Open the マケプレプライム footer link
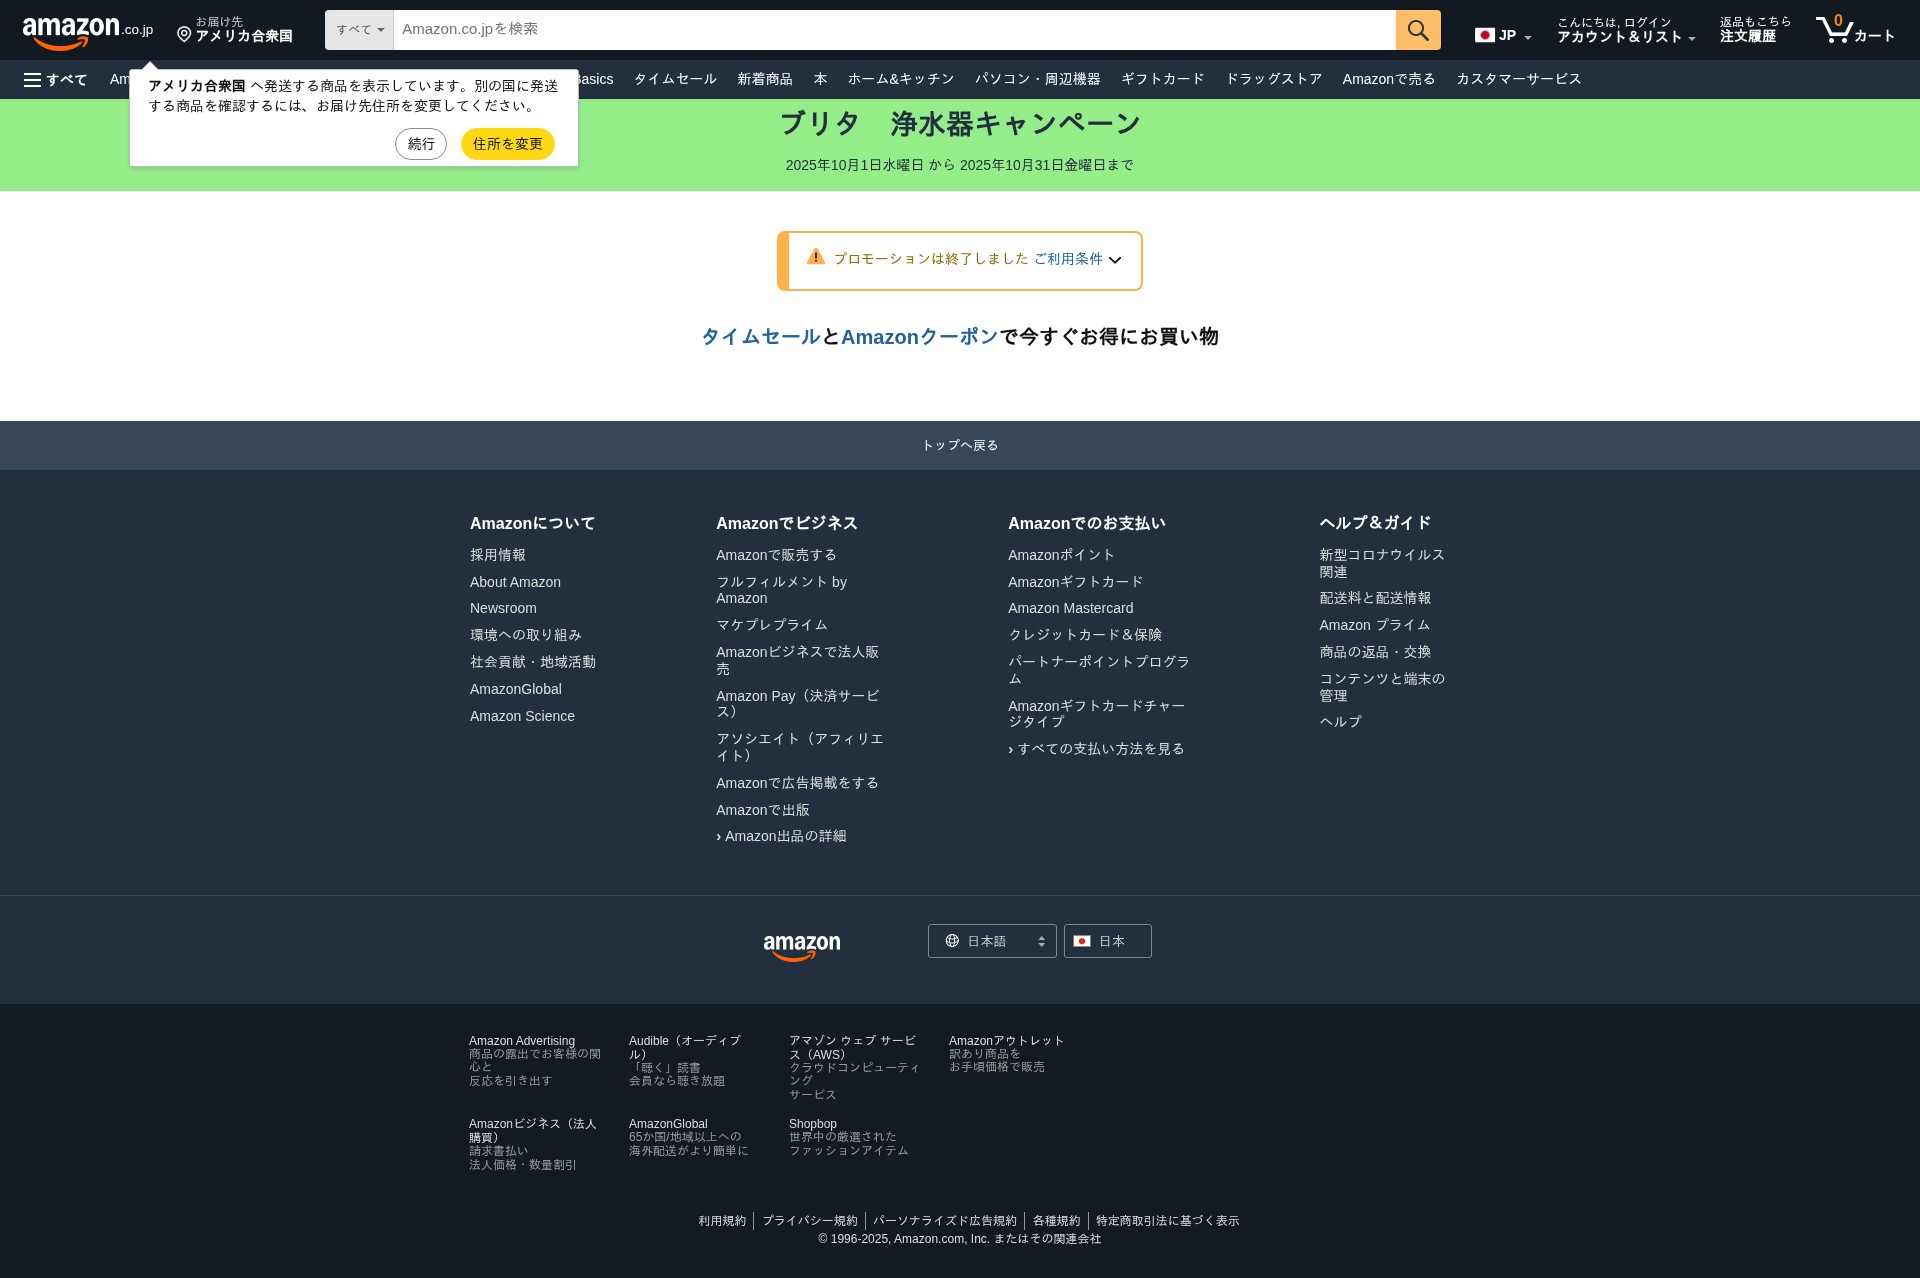Screen dimensions: 1920x1278 click(772, 625)
